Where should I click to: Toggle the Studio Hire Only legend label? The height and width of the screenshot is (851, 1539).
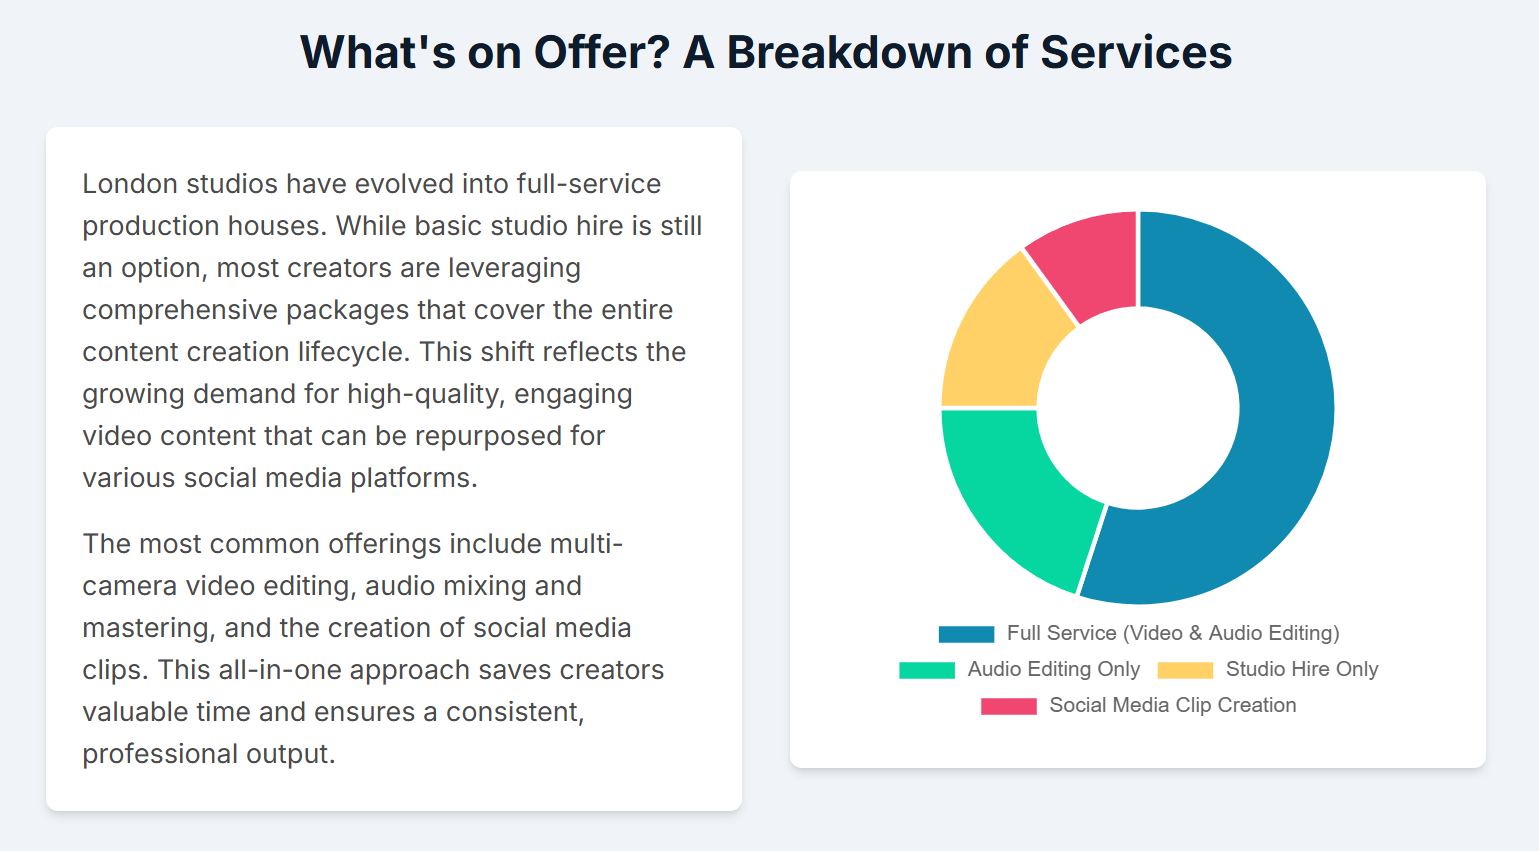(1302, 669)
